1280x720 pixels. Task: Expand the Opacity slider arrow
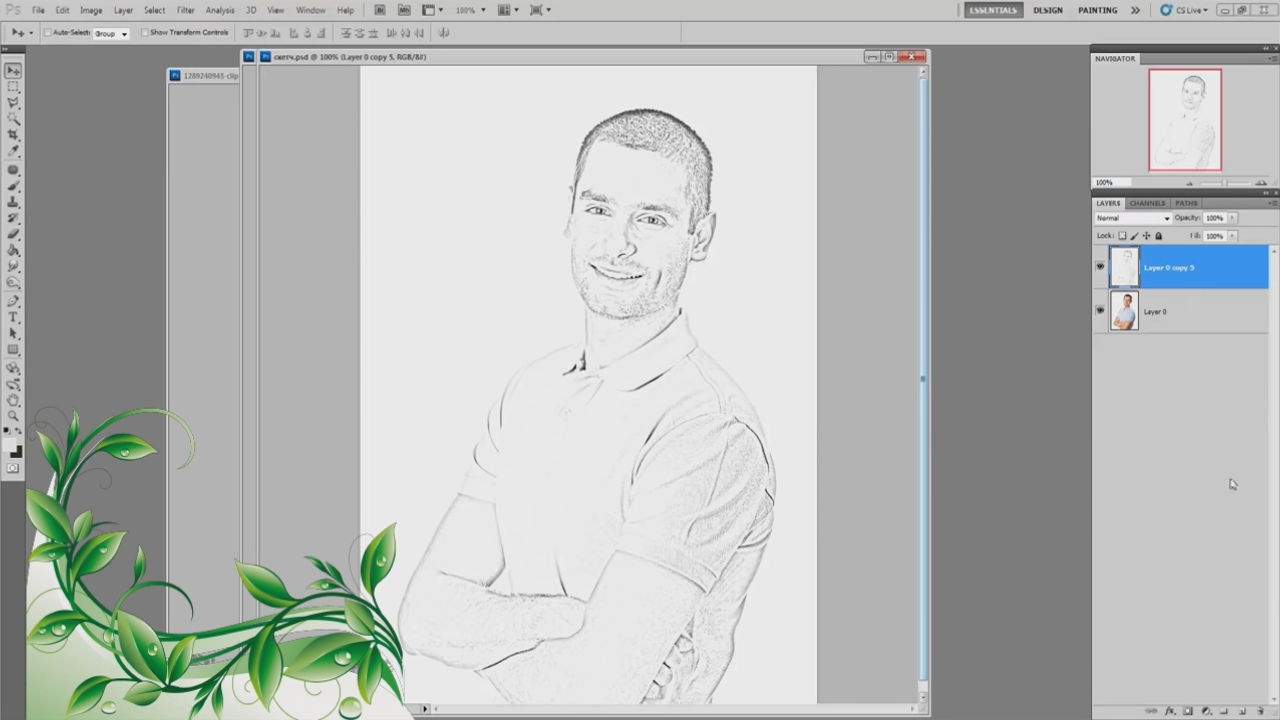(1232, 218)
